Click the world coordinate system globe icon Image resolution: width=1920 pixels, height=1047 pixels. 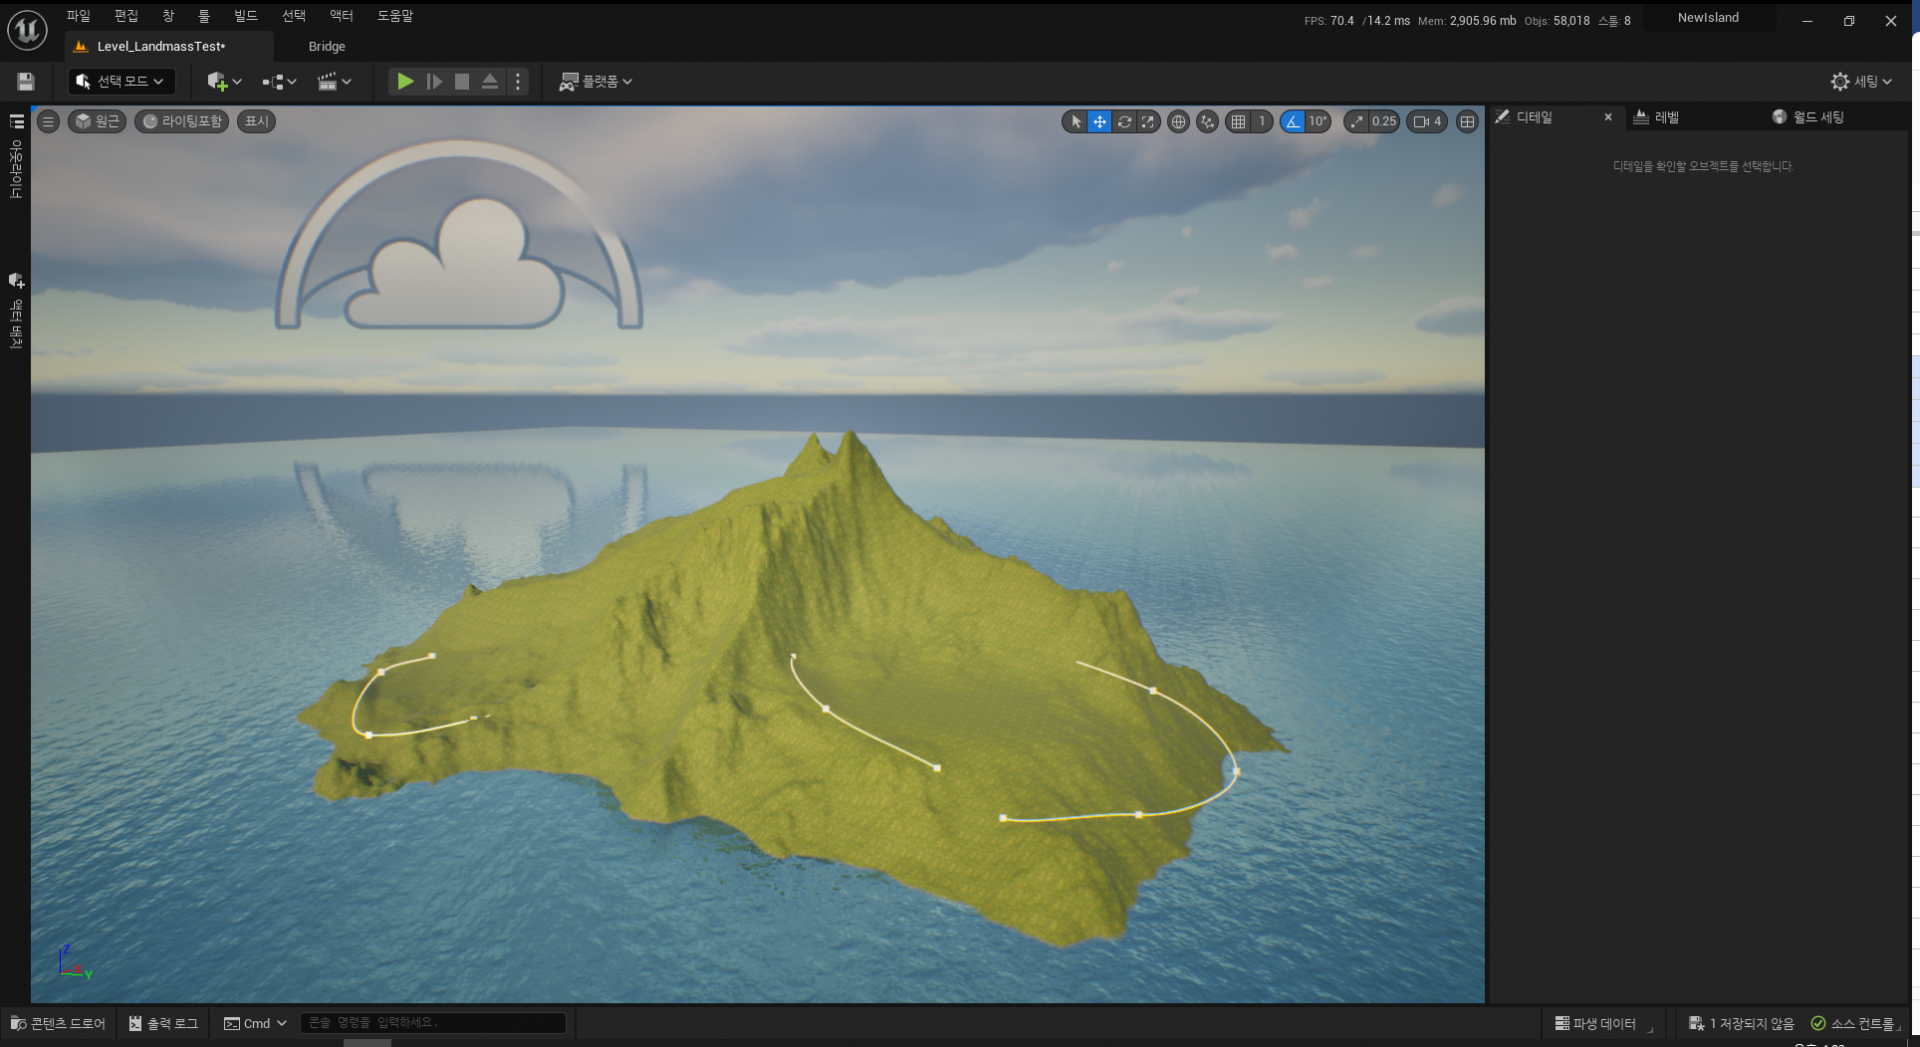[x=1178, y=122]
